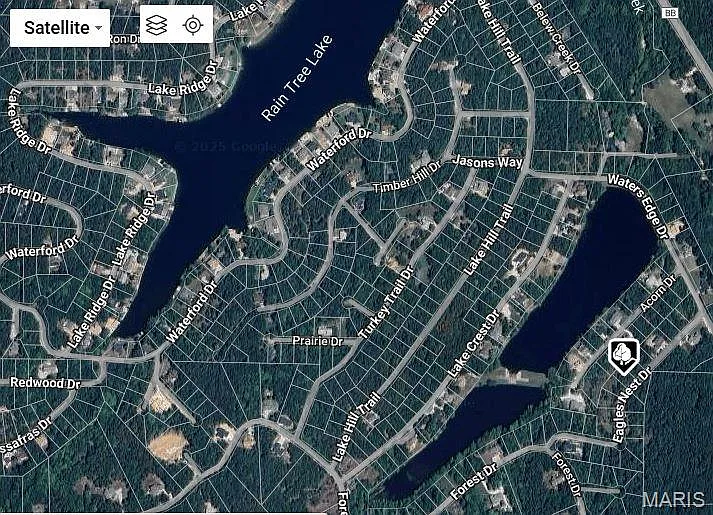Click the Acorn Dr street label
Viewport: 713px width, 515px height.
(658, 293)
